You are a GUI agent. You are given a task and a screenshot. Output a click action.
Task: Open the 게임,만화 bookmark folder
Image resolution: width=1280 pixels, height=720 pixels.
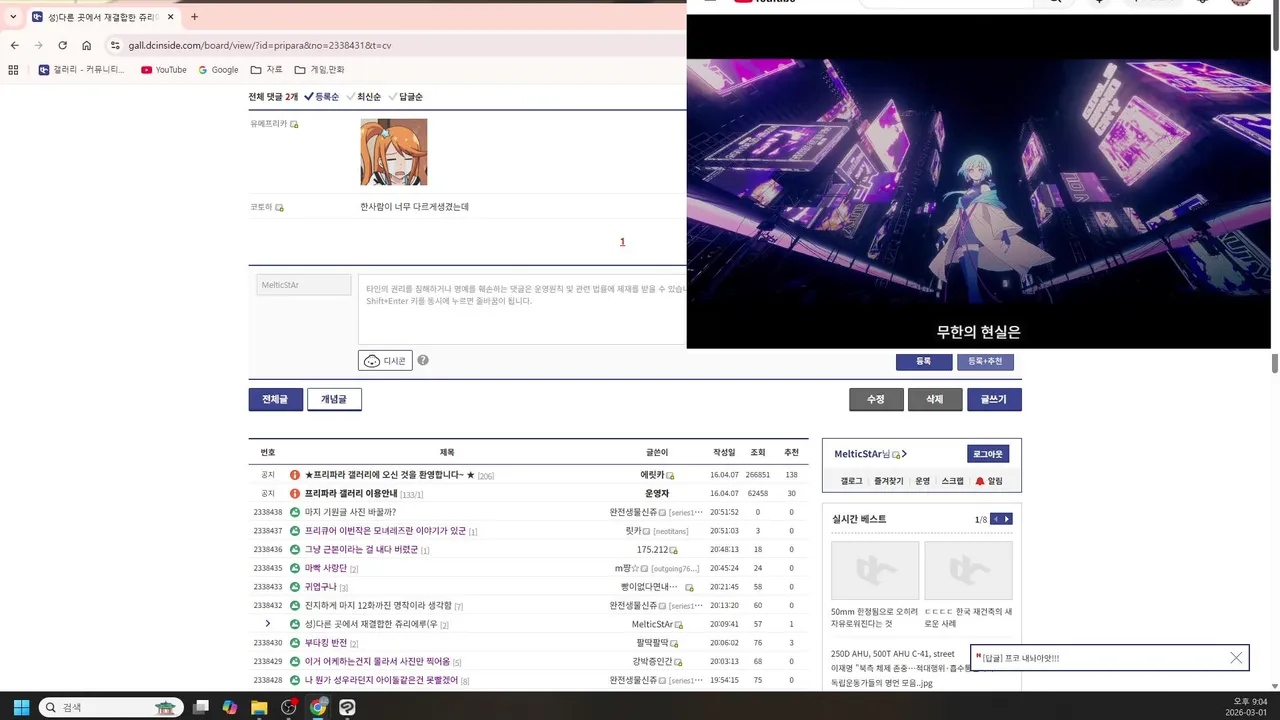point(319,70)
